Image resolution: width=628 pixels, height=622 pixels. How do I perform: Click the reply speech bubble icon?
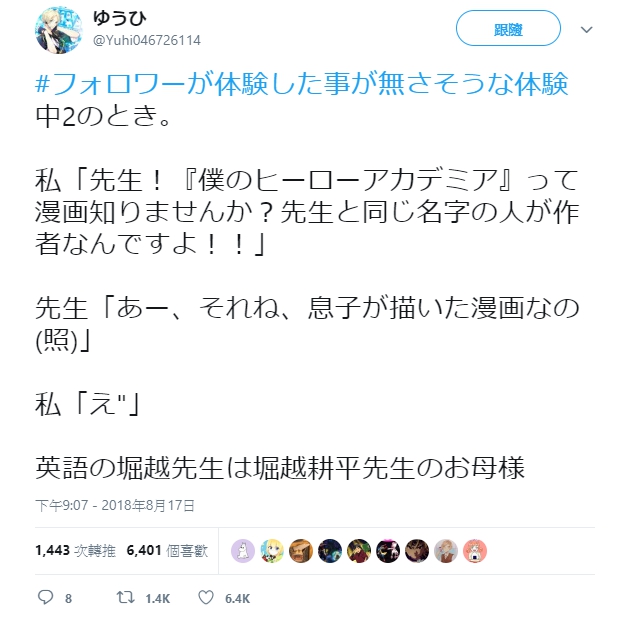pos(45,597)
